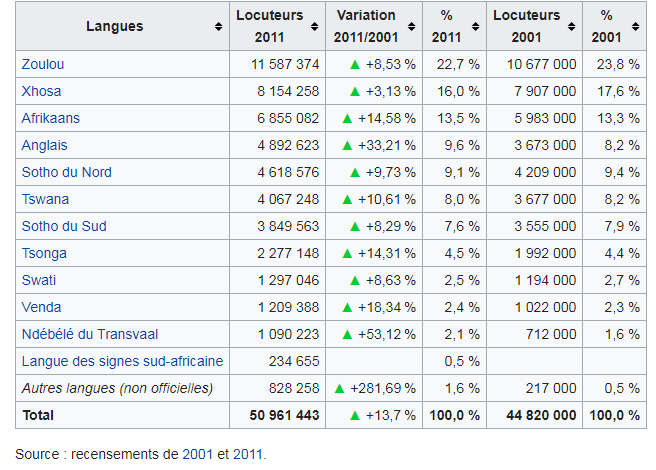The height and width of the screenshot is (470, 656).
Task: Sort by Locuteurs 2011 arrows
Action: tap(315, 27)
